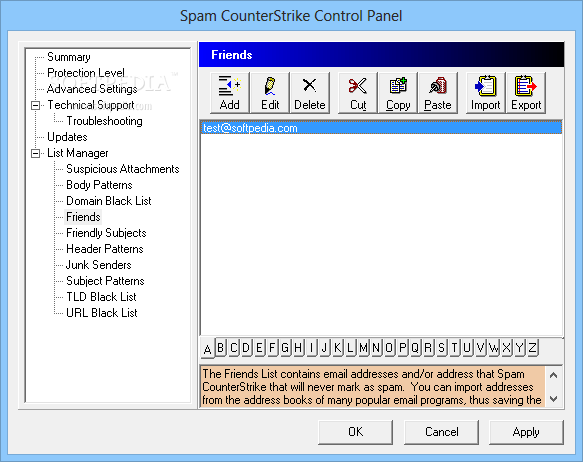This screenshot has height=462, width=583.
Task: Switch to the I letter tab
Action: pos(311,348)
